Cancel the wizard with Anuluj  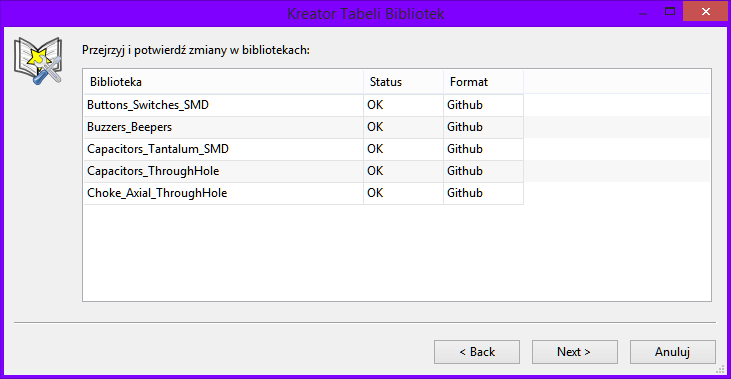(672, 352)
